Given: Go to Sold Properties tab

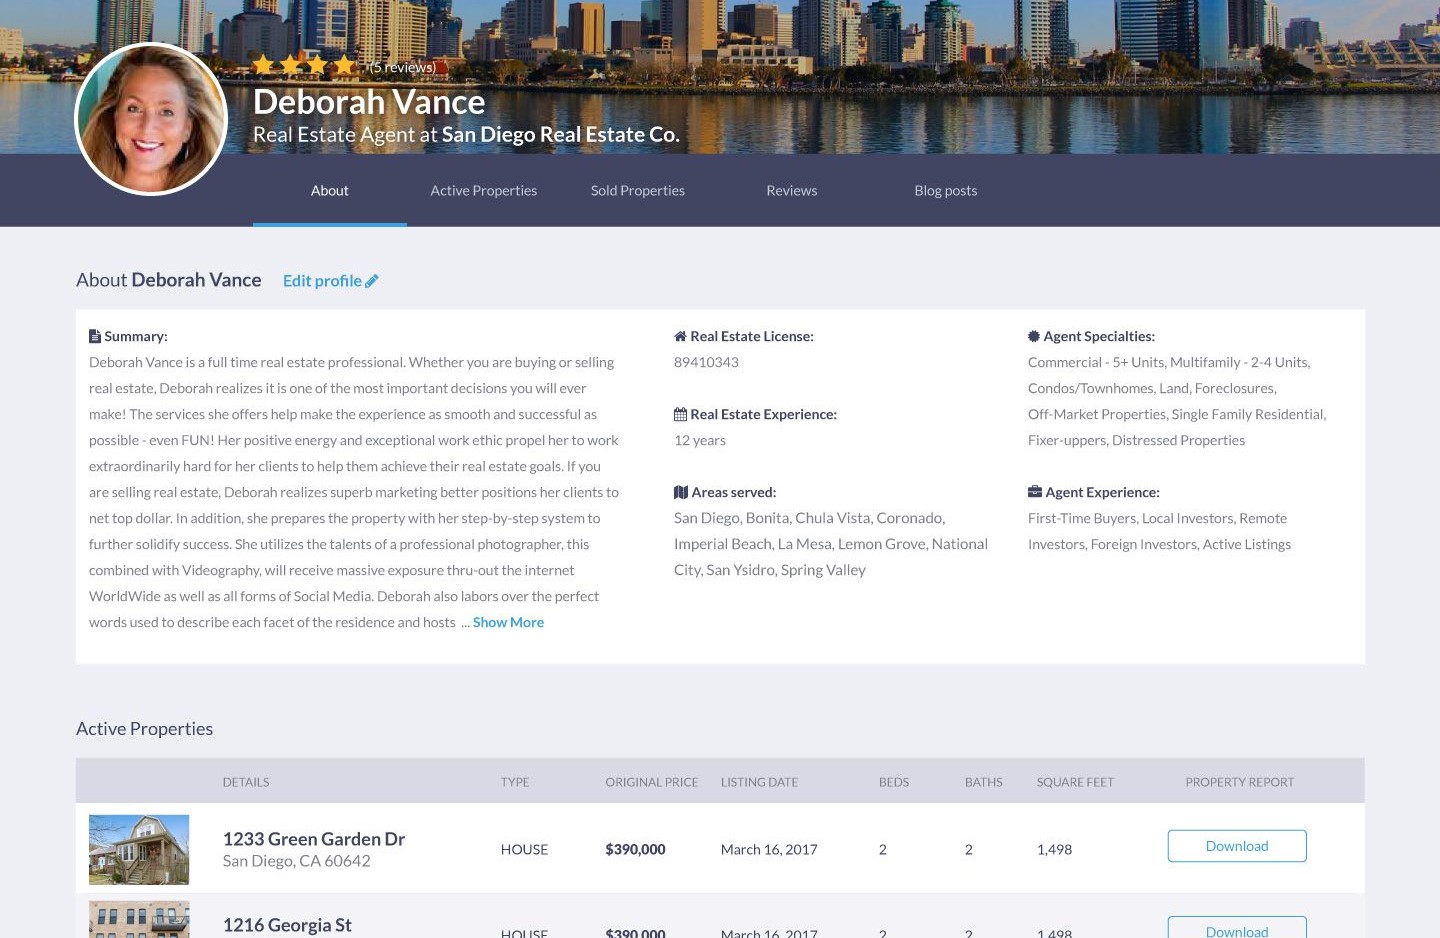Looking at the screenshot, I should [x=637, y=190].
